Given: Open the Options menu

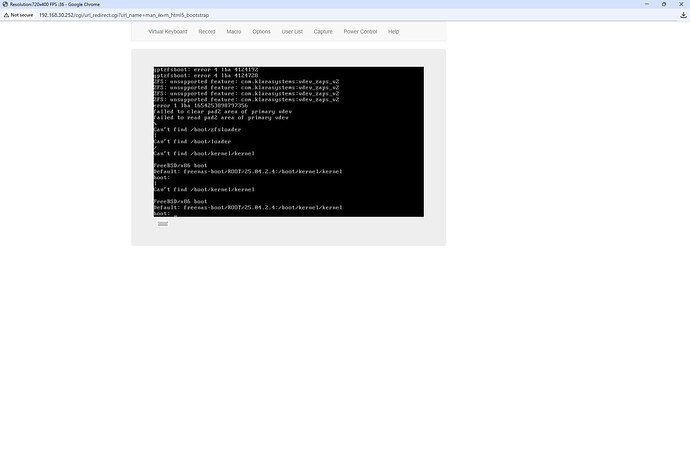Looking at the screenshot, I should click(x=261, y=32).
